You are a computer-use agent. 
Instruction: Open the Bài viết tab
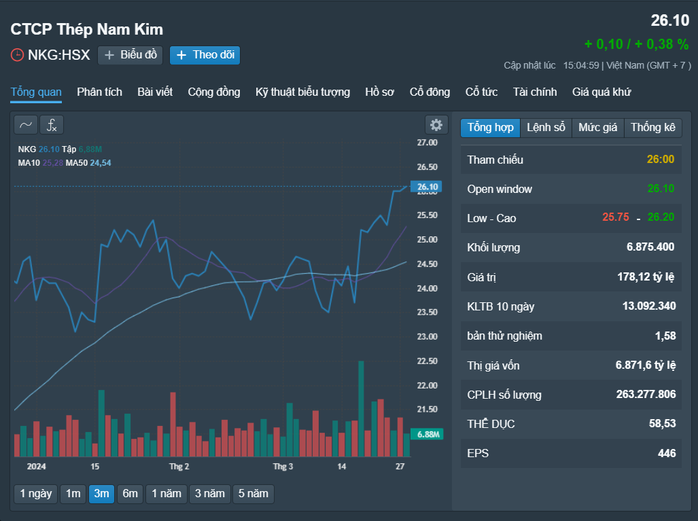(x=155, y=92)
